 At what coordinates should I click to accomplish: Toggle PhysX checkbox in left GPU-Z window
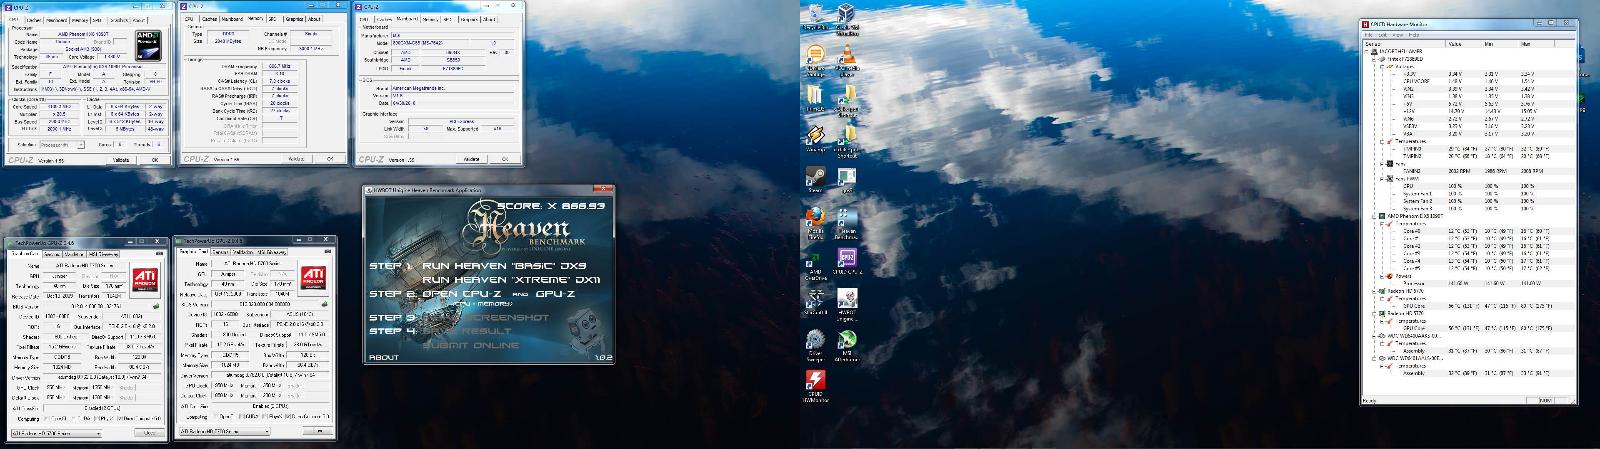tap(98, 418)
